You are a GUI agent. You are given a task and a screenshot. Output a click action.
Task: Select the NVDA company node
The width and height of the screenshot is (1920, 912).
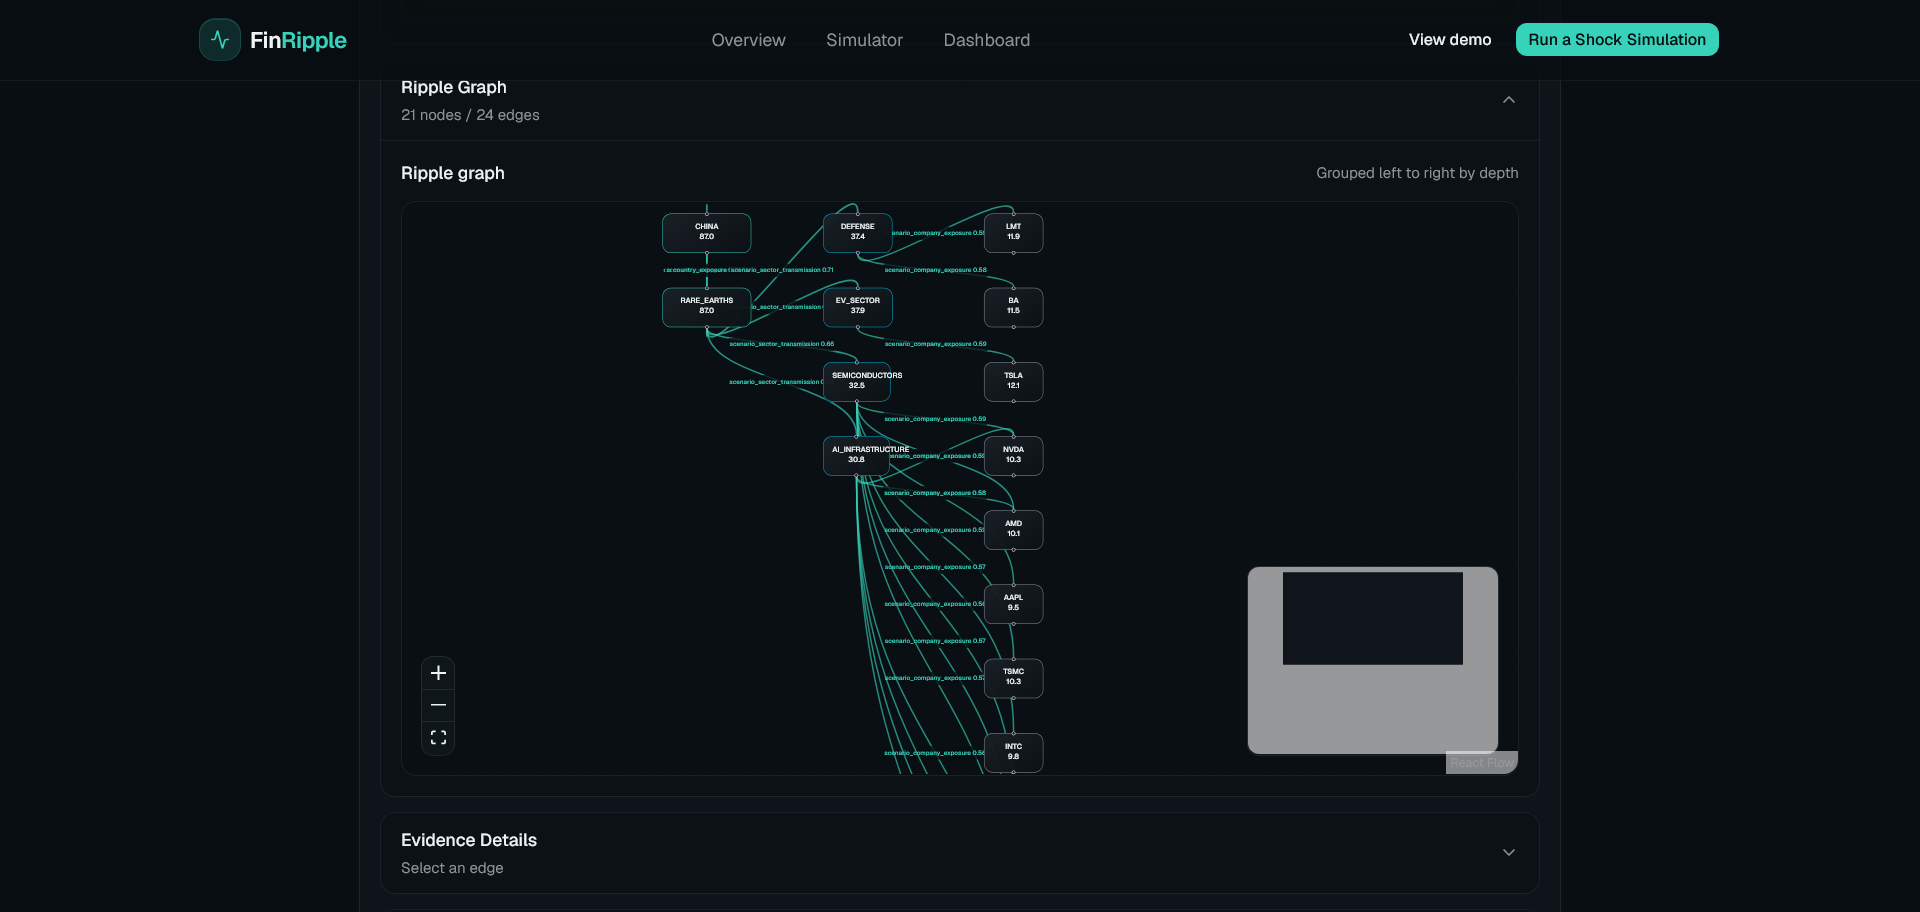pos(1014,456)
